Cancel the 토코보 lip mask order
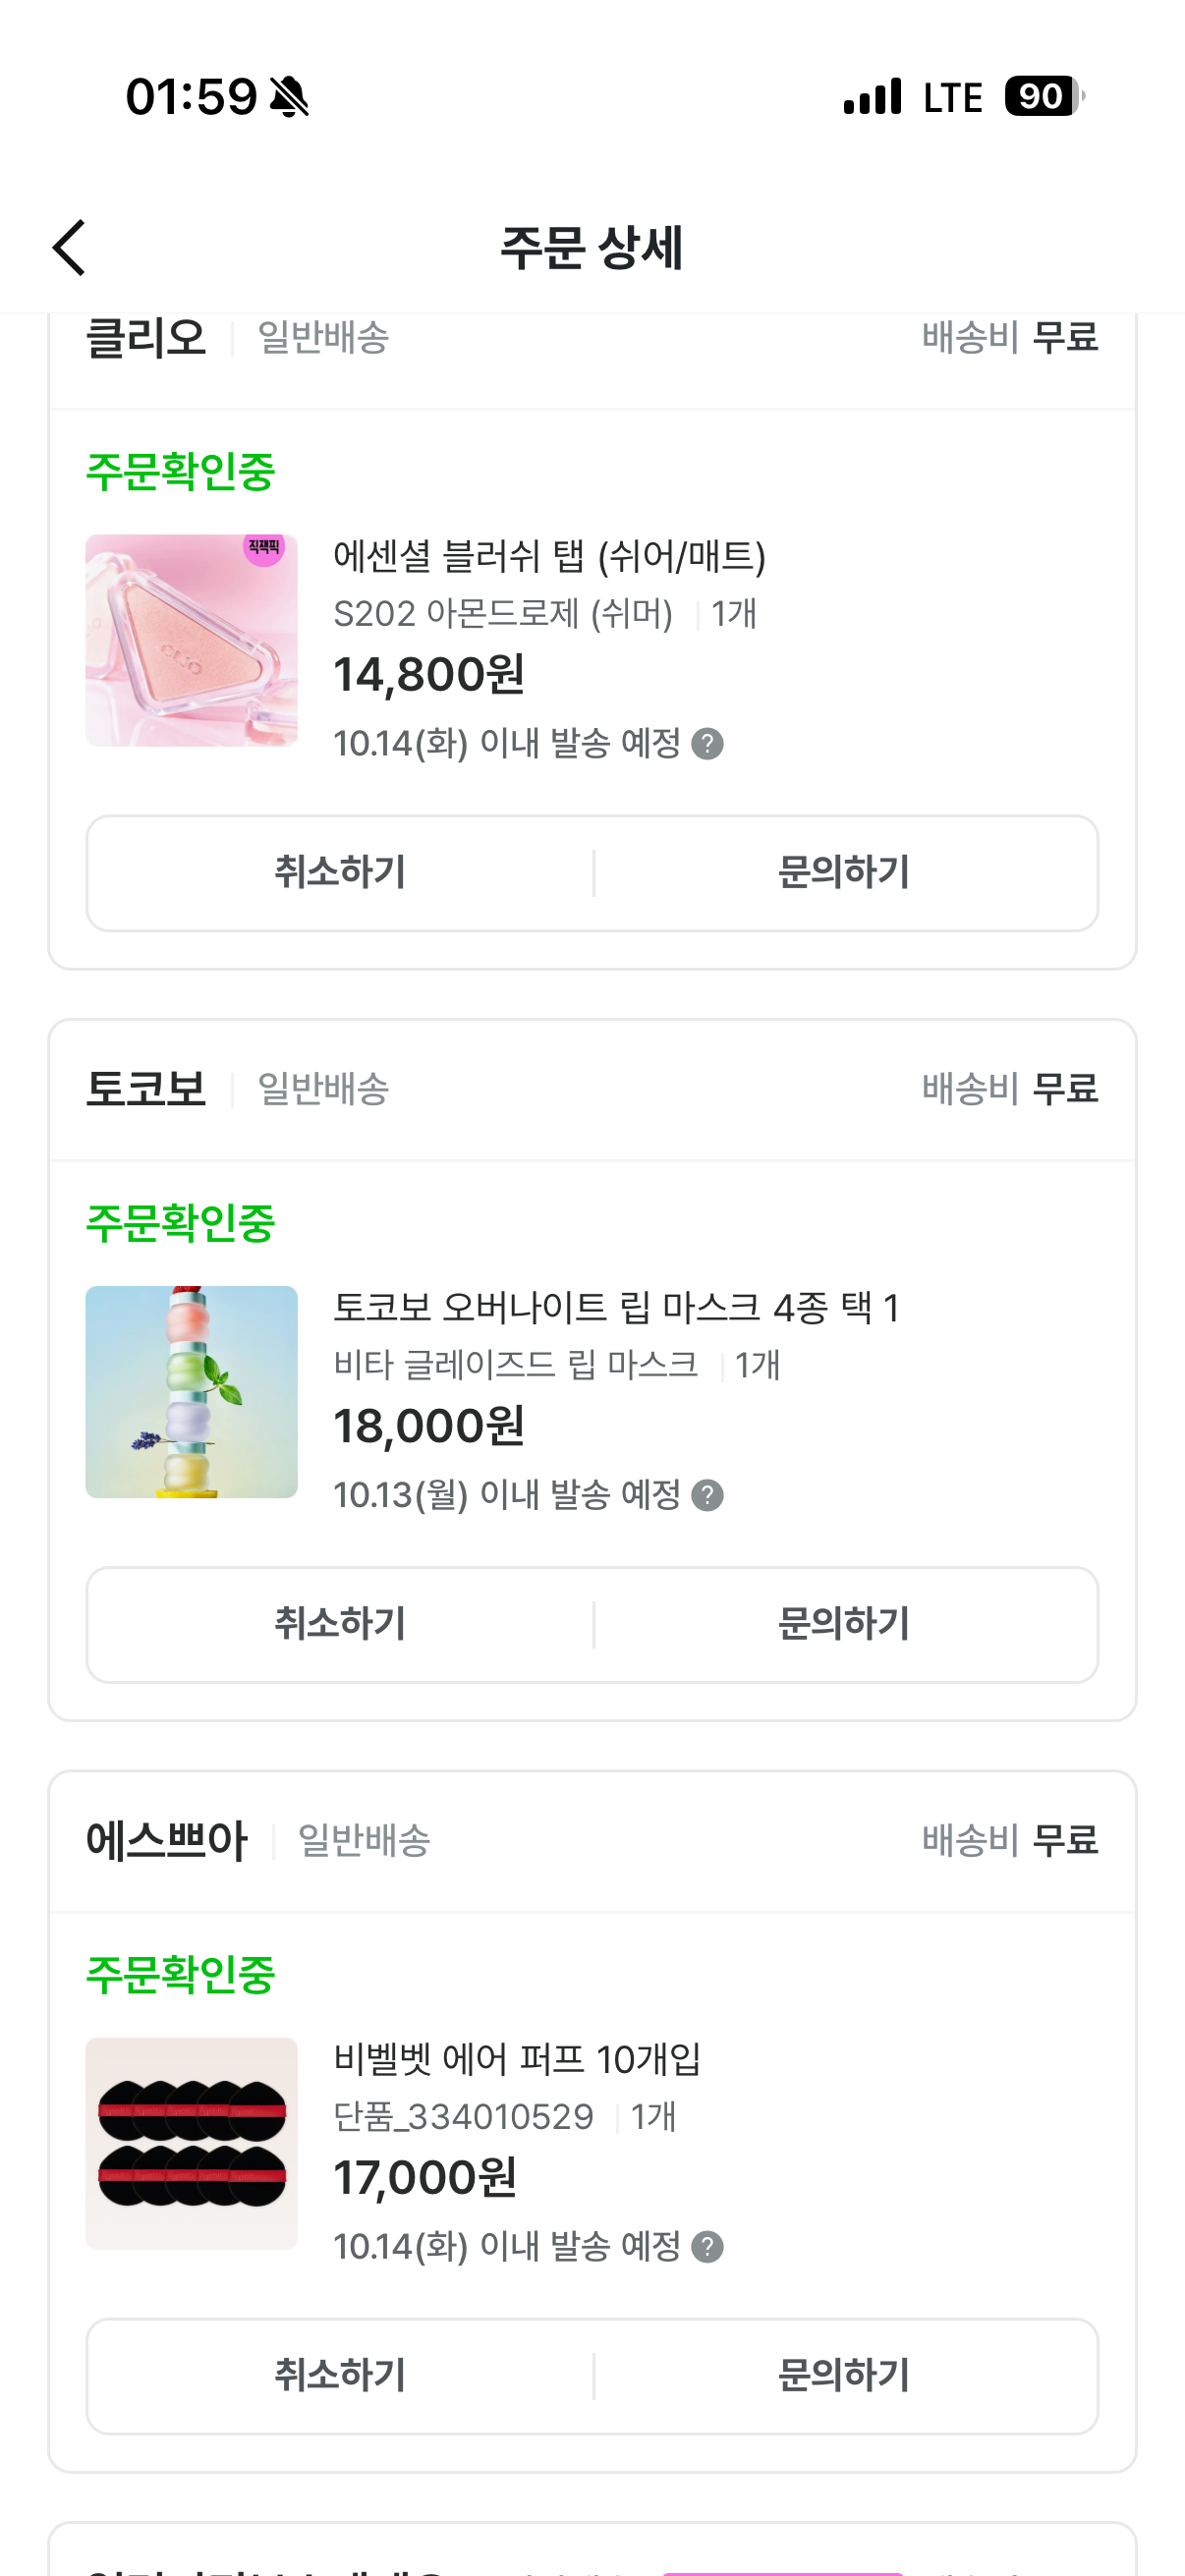Image resolution: width=1185 pixels, height=2576 pixels. pos(340,1624)
